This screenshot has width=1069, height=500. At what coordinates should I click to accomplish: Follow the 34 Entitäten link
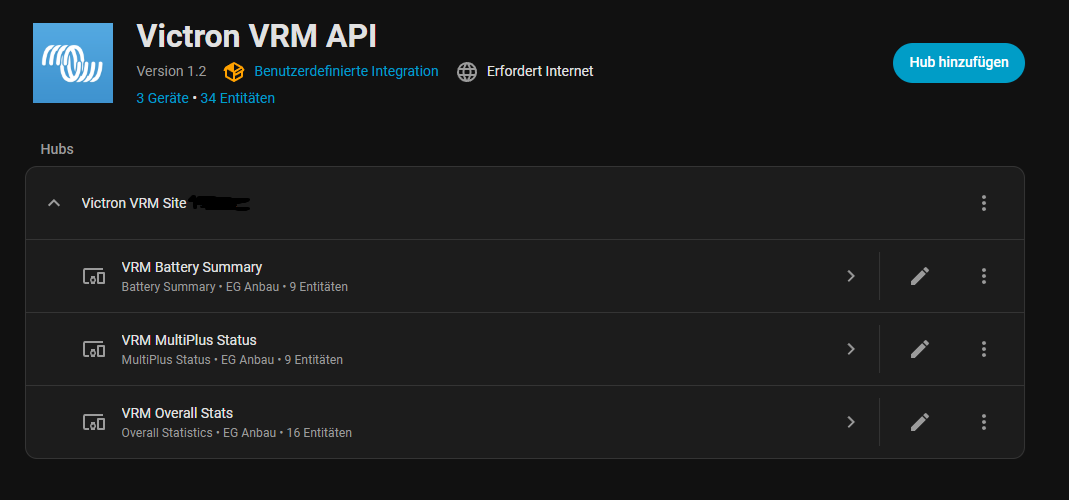237,98
